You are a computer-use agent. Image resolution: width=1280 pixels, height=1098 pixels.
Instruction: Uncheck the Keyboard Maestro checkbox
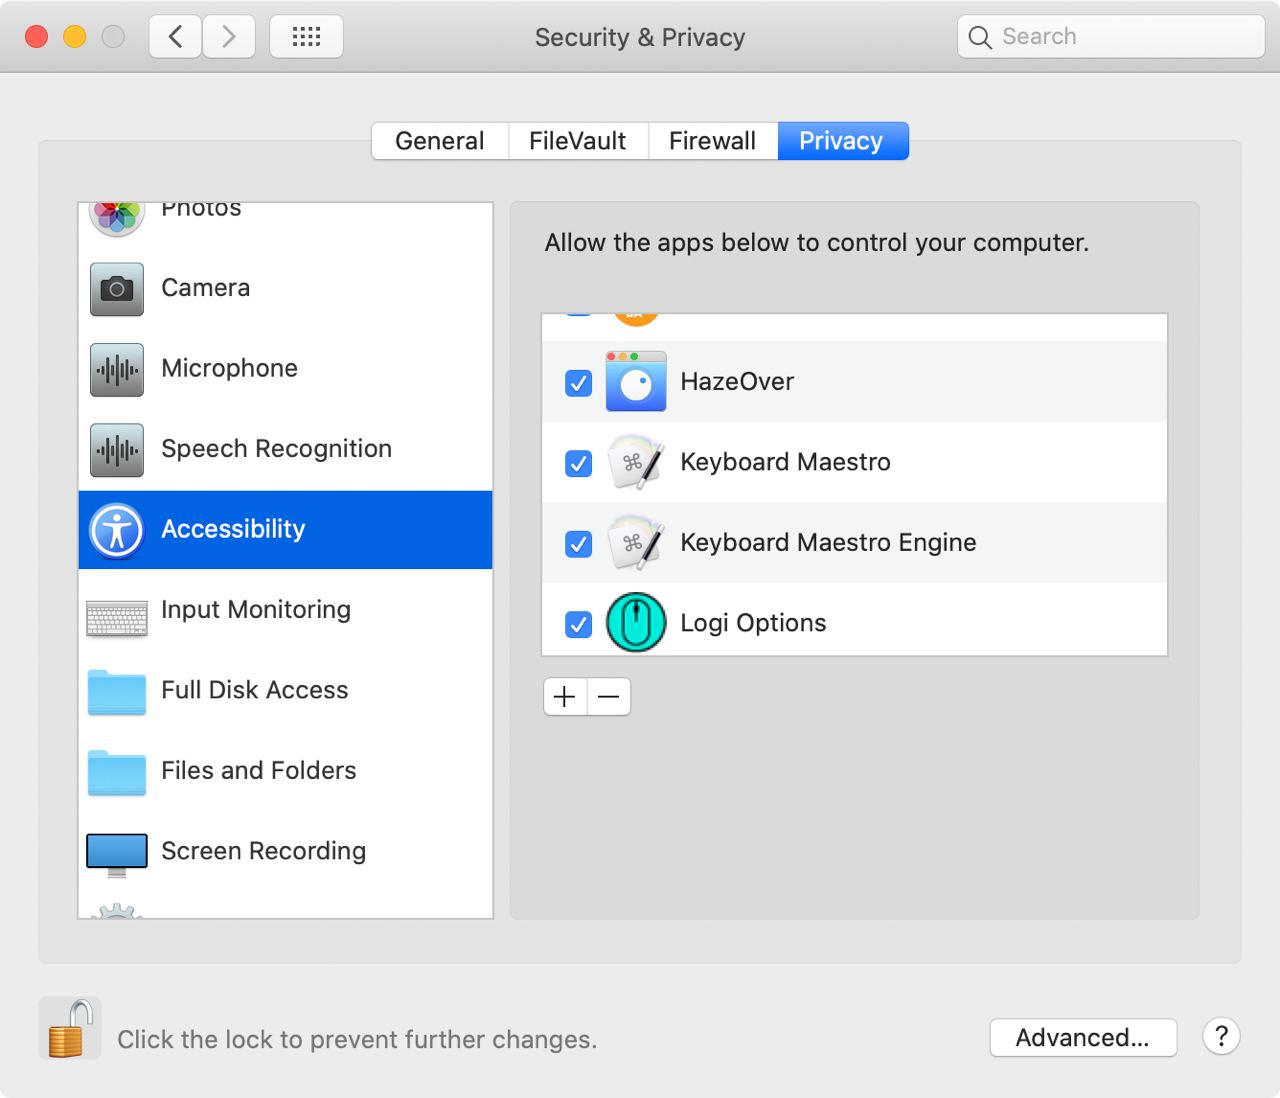[x=579, y=463]
